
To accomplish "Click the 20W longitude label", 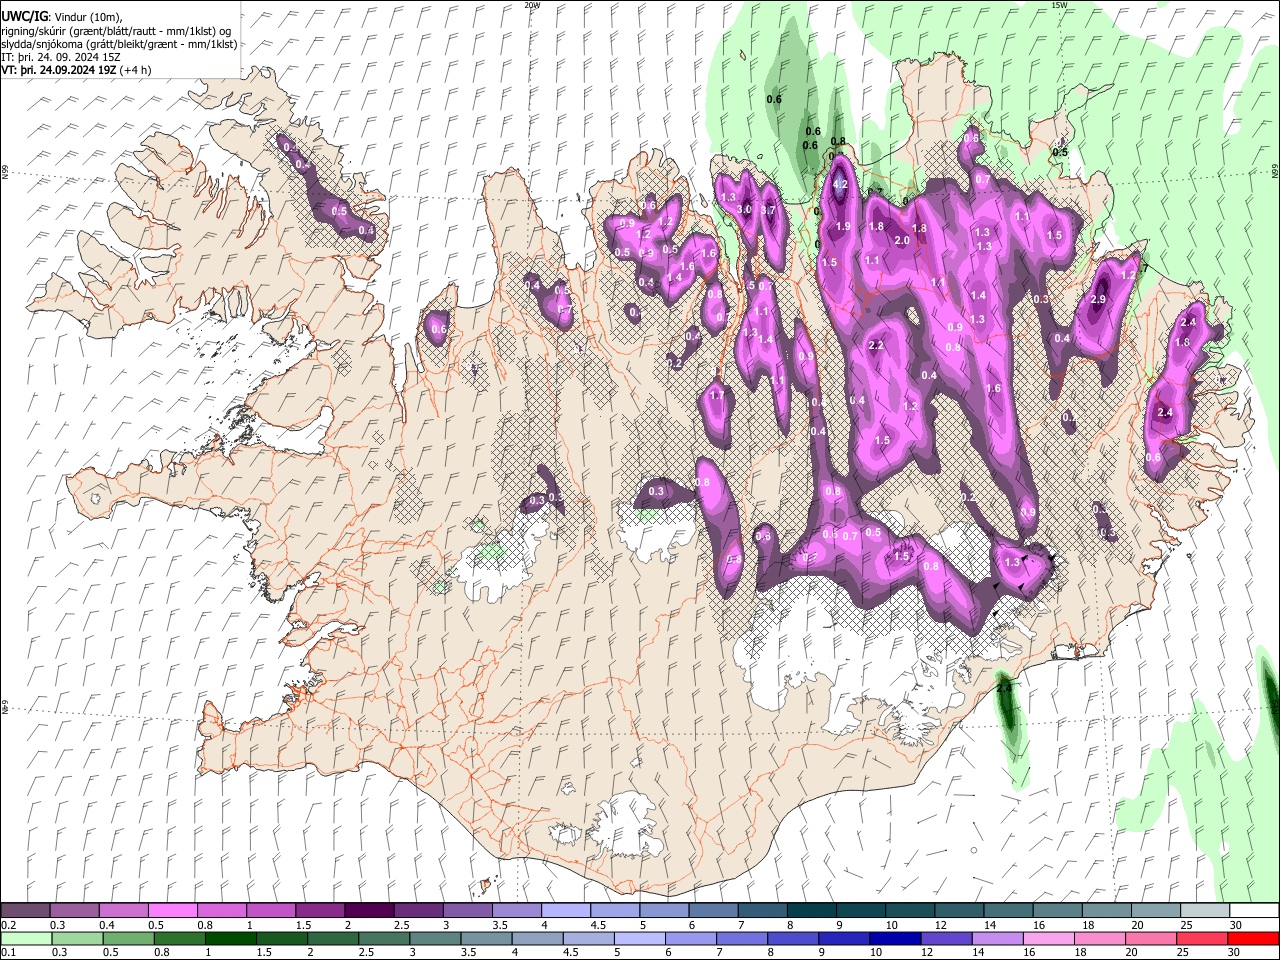I will tap(532, 5).
